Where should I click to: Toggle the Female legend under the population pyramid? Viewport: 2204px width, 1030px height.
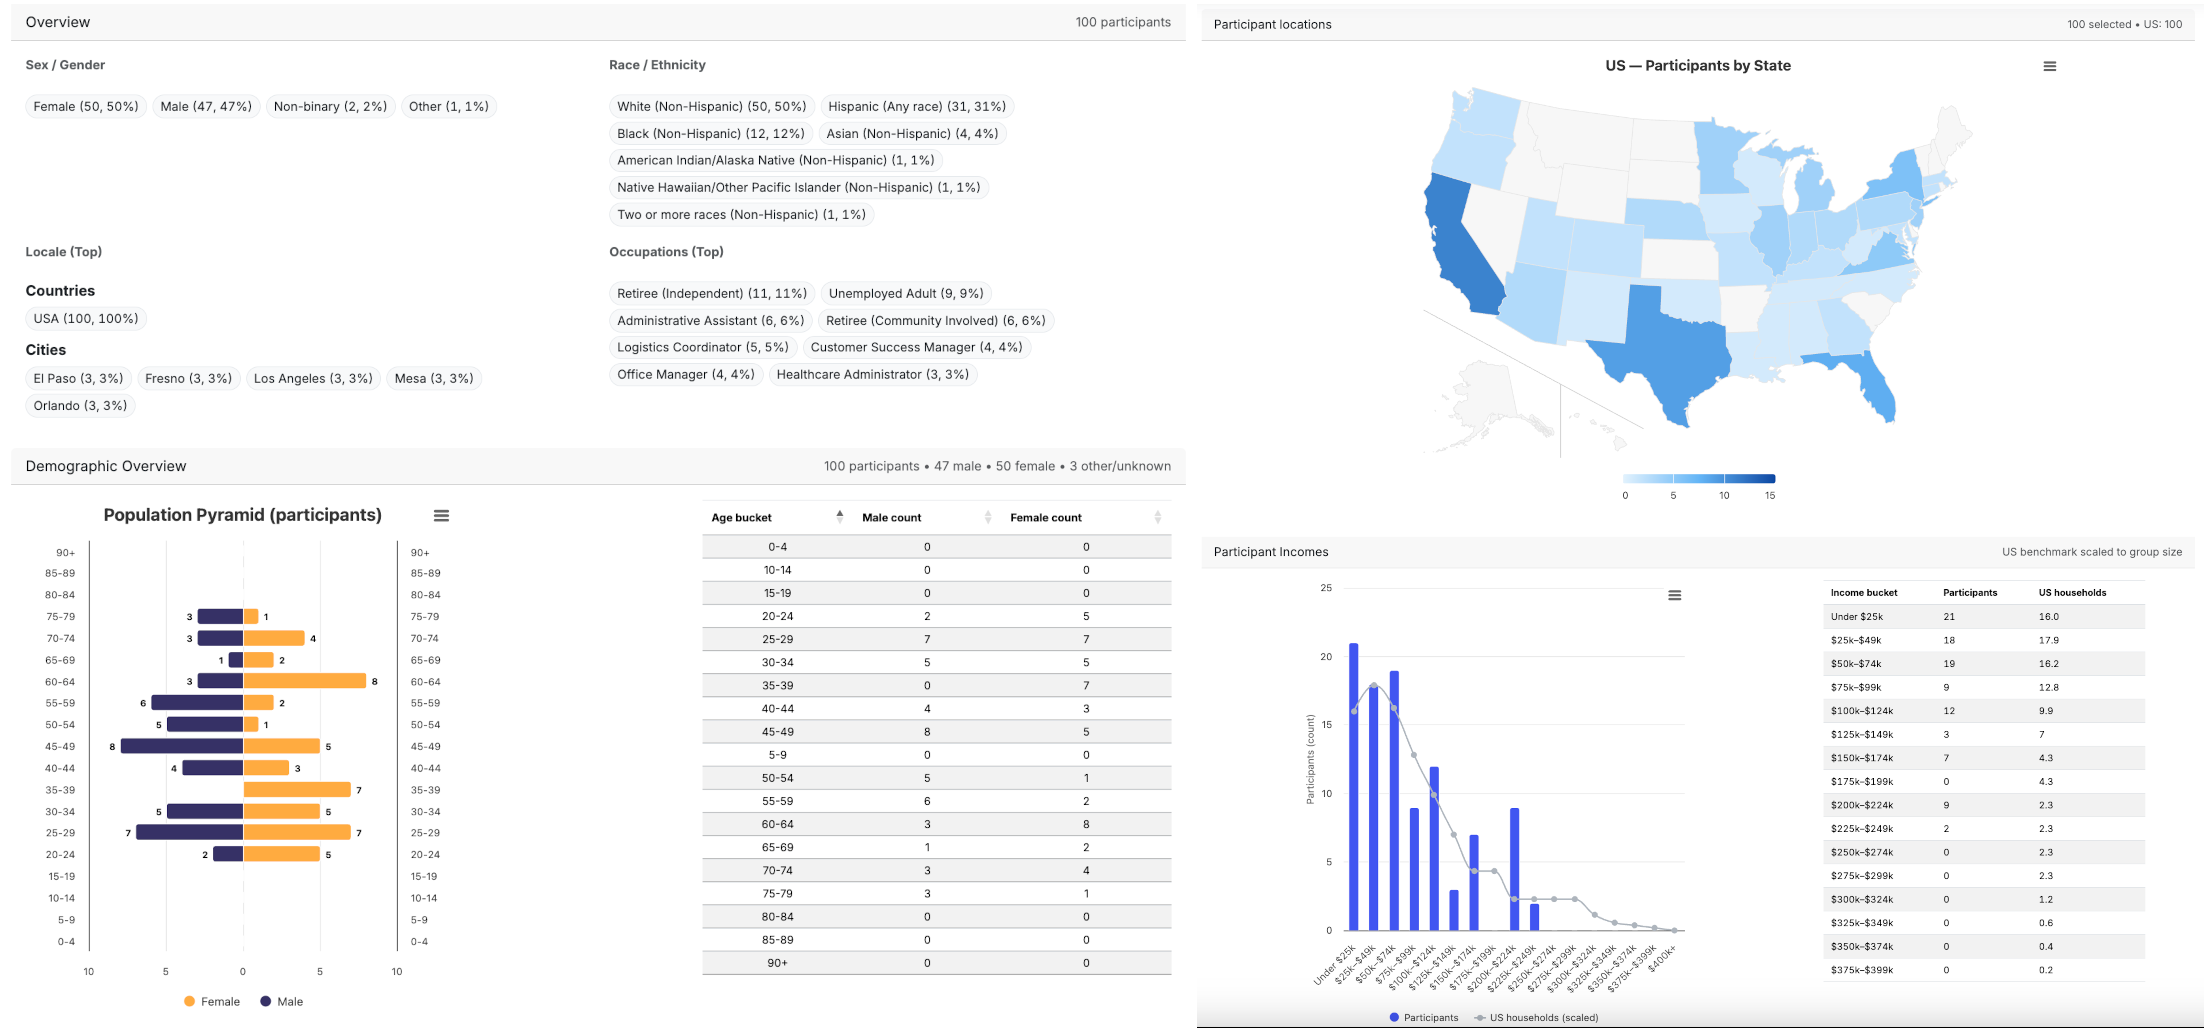pos(212,1001)
